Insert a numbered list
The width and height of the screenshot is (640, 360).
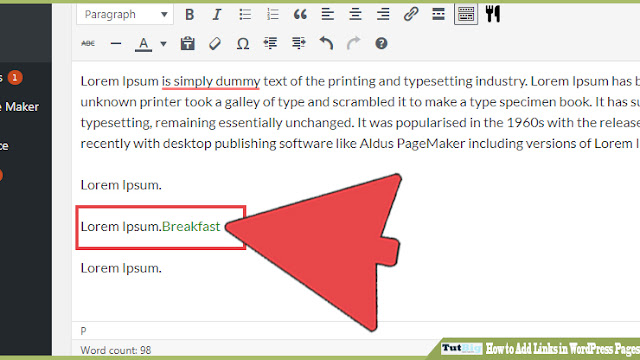pyautogui.click(x=272, y=15)
